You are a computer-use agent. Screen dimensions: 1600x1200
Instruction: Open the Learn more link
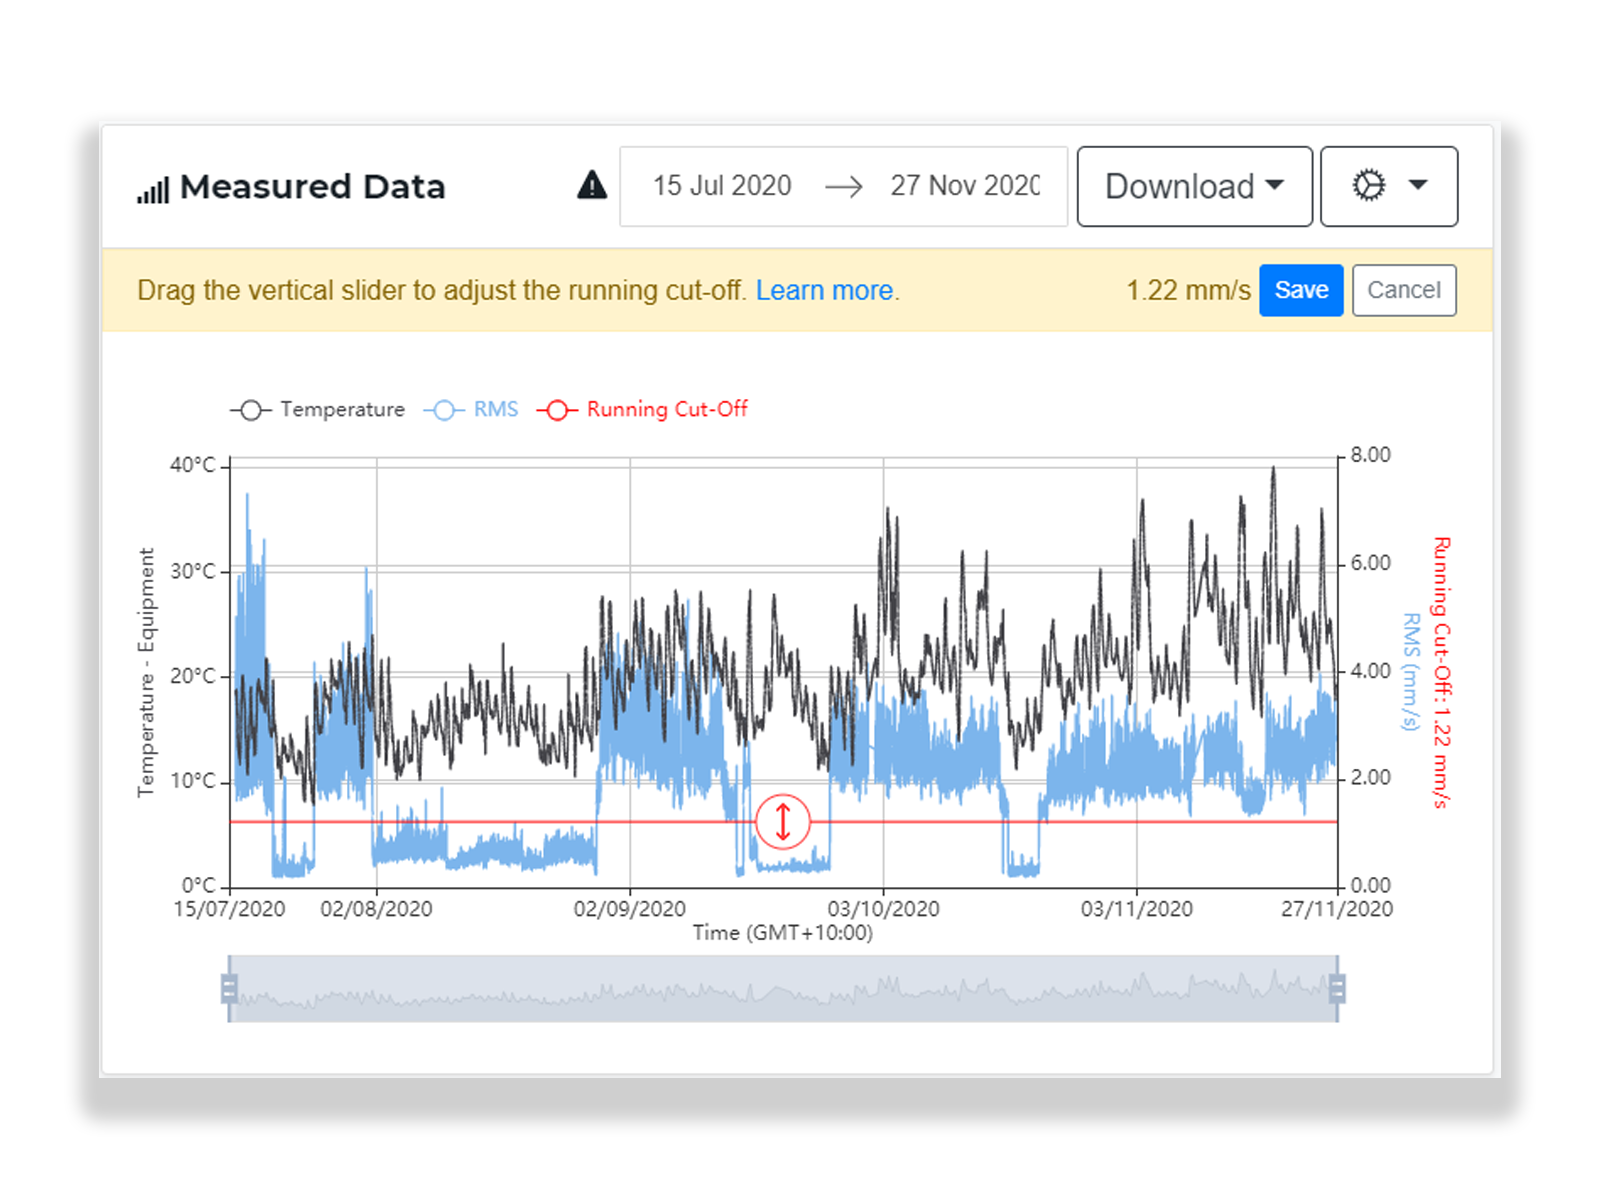[825, 291]
